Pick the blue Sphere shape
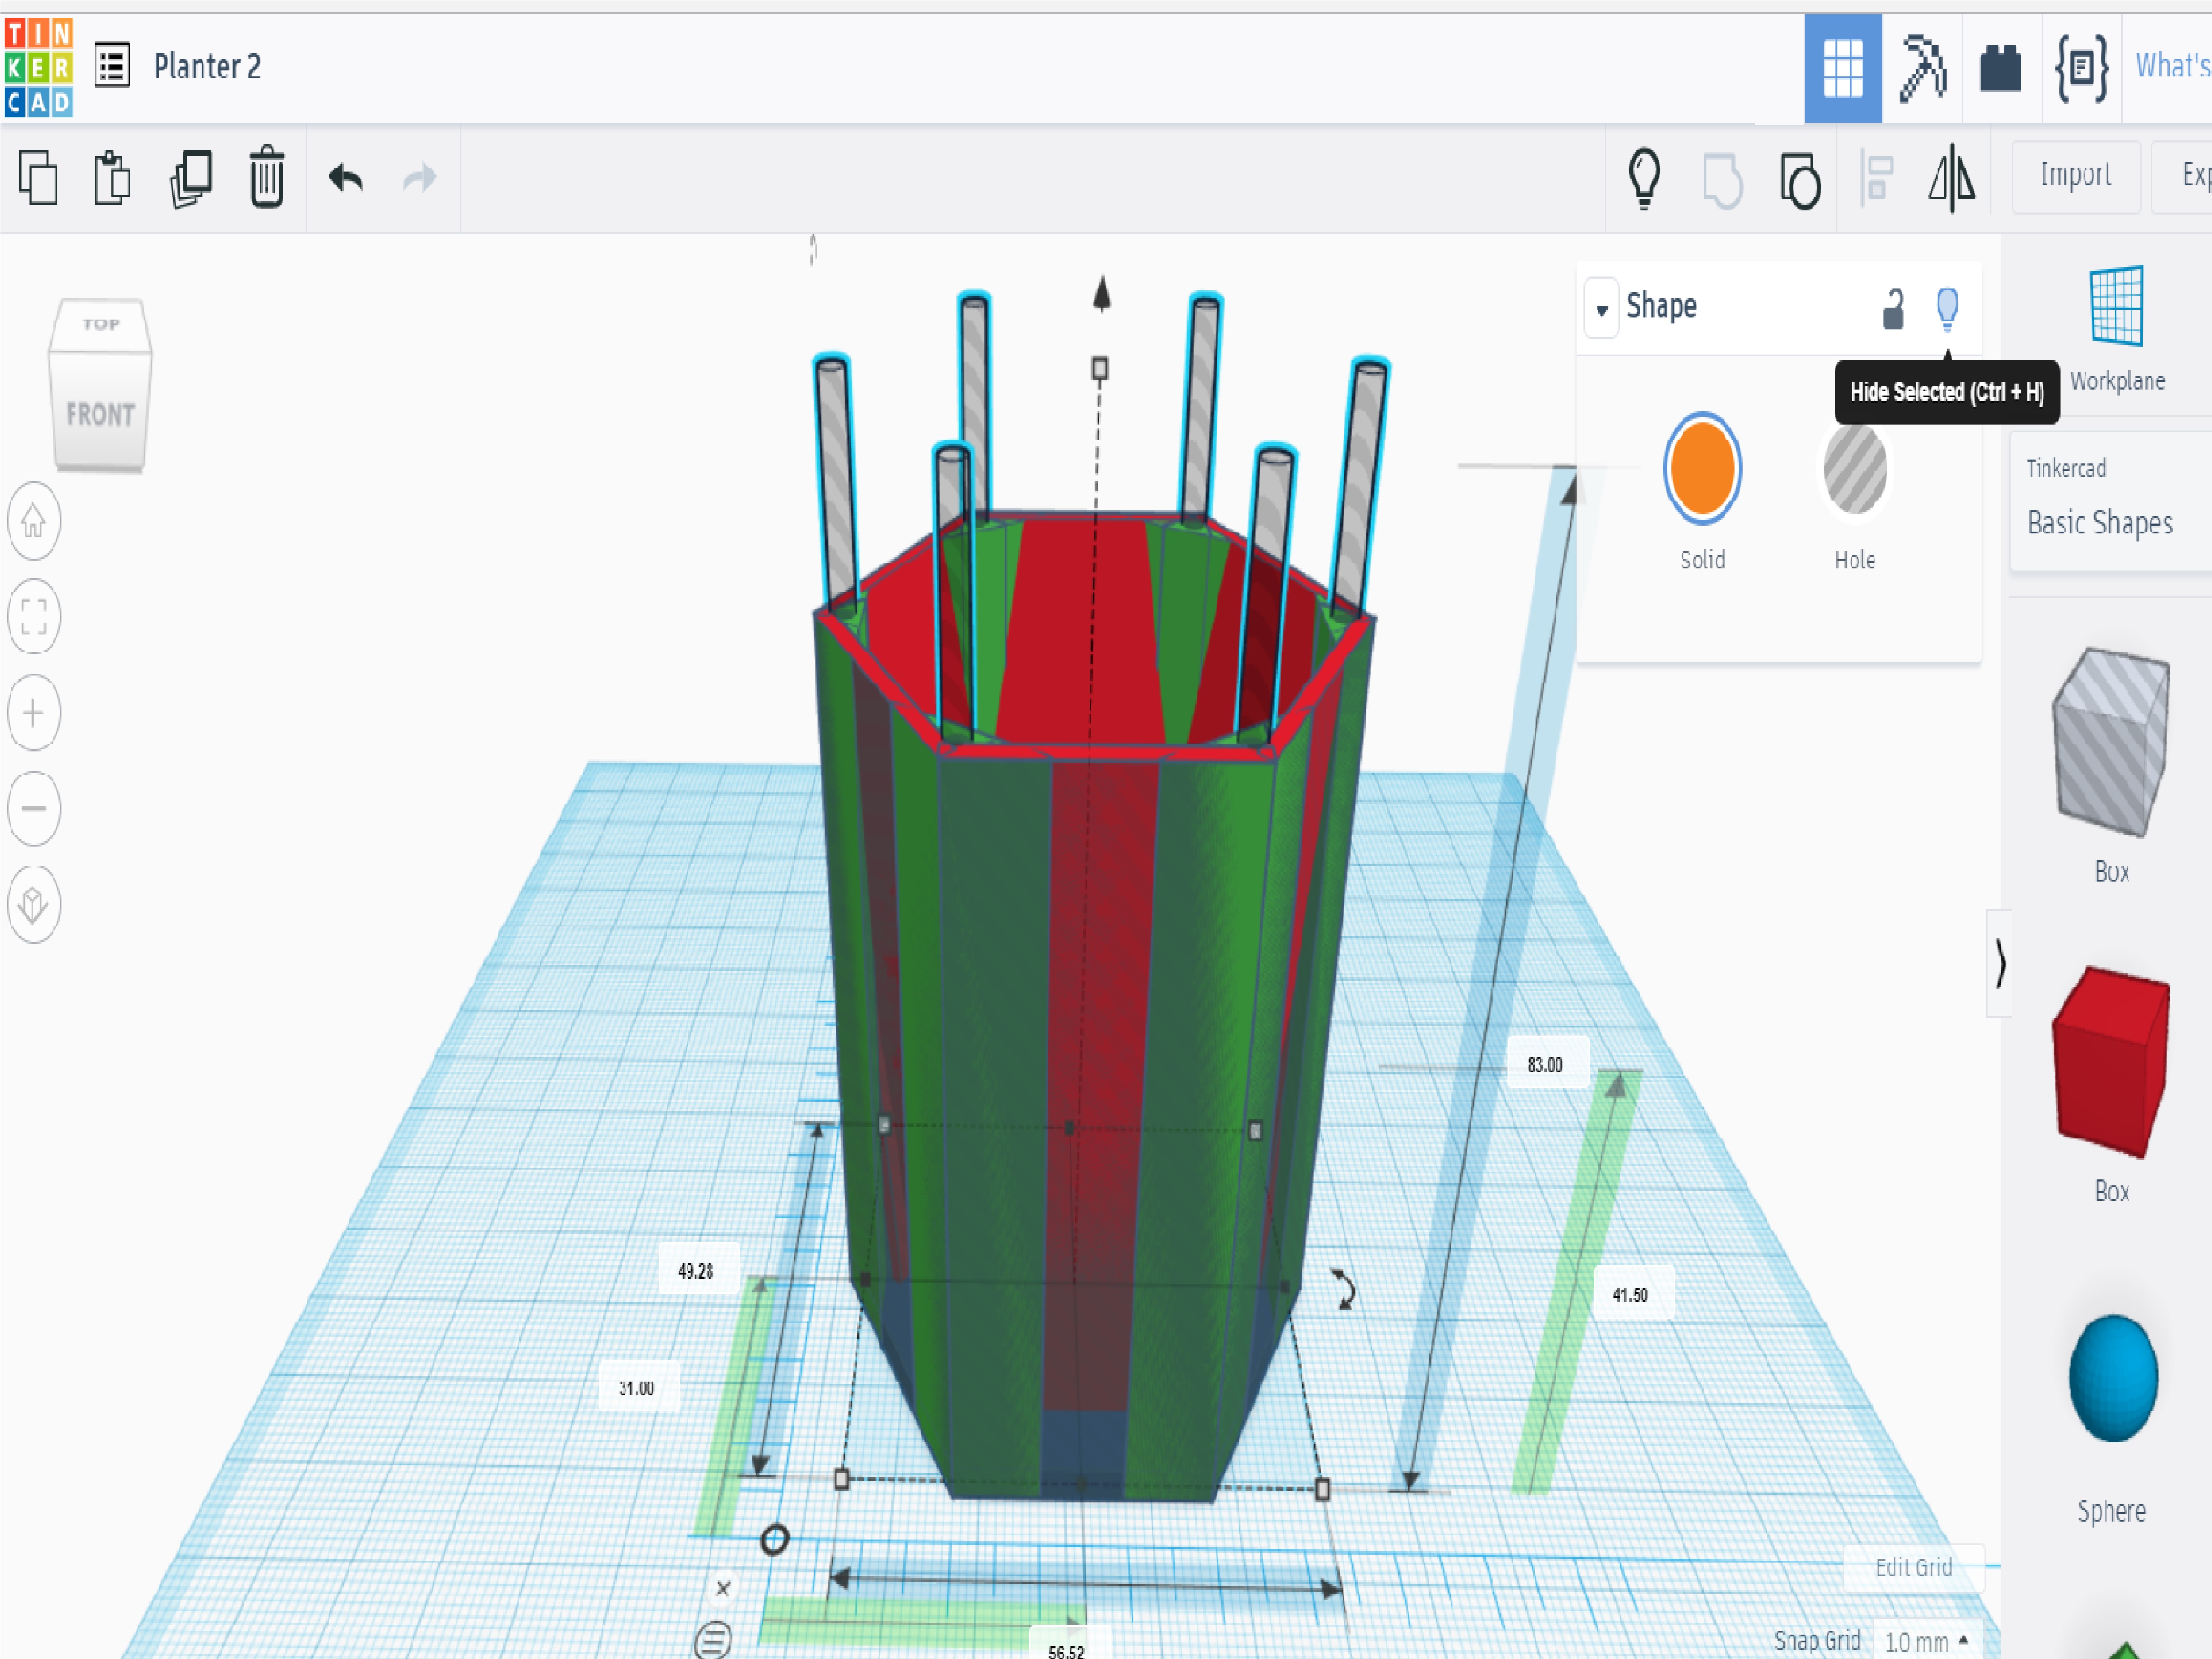The width and height of the screenshot is (2212, 1659). tap(2113, 1378)
